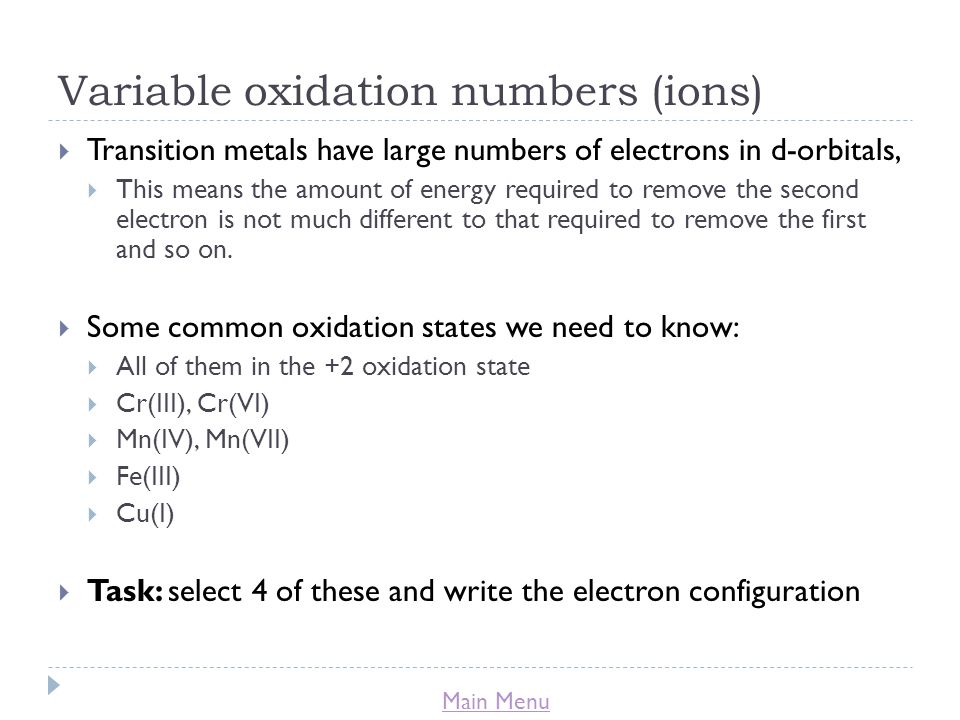Open the Main Menu link
The height and width of the screenshot is (720, 960).
[495, 701]
